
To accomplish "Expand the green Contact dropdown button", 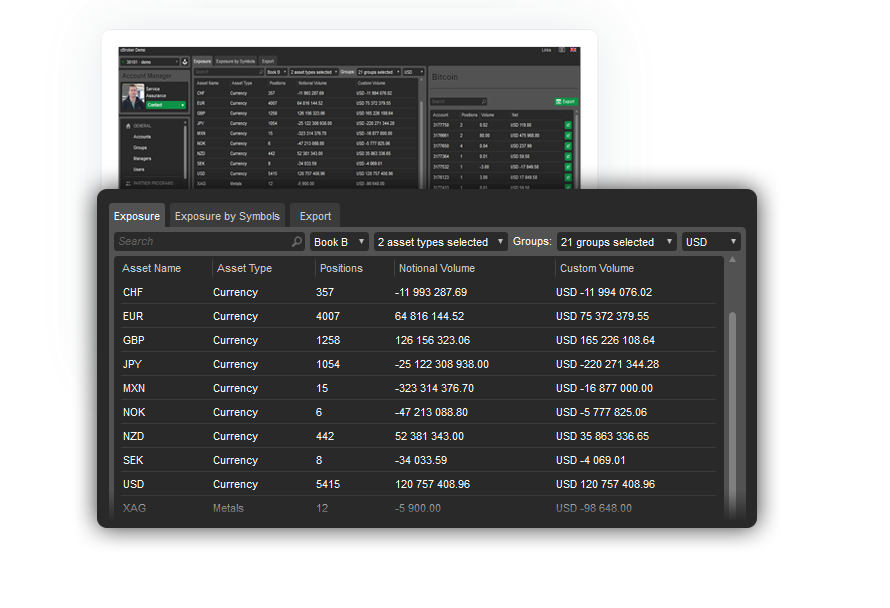I will pos(166,105).
